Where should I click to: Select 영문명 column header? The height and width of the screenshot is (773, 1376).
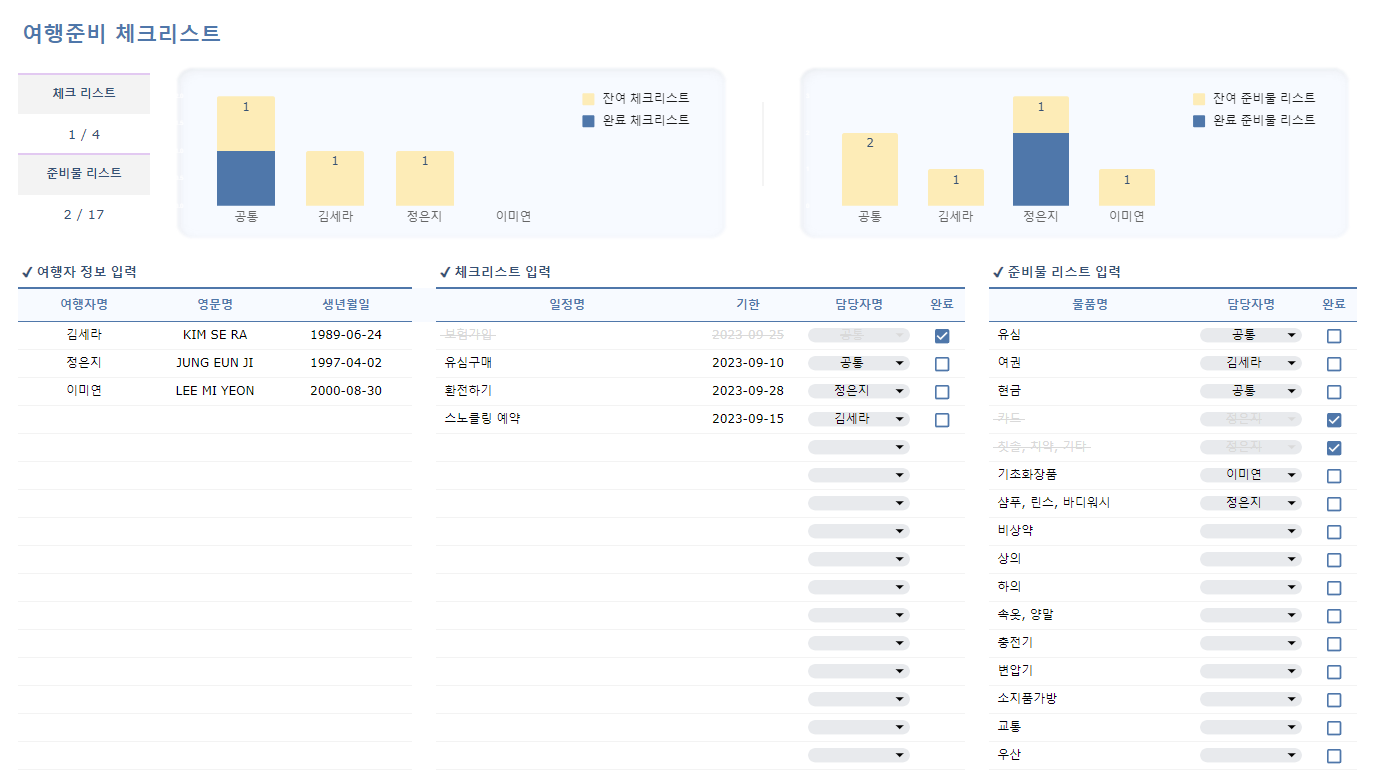click(215, 305)
